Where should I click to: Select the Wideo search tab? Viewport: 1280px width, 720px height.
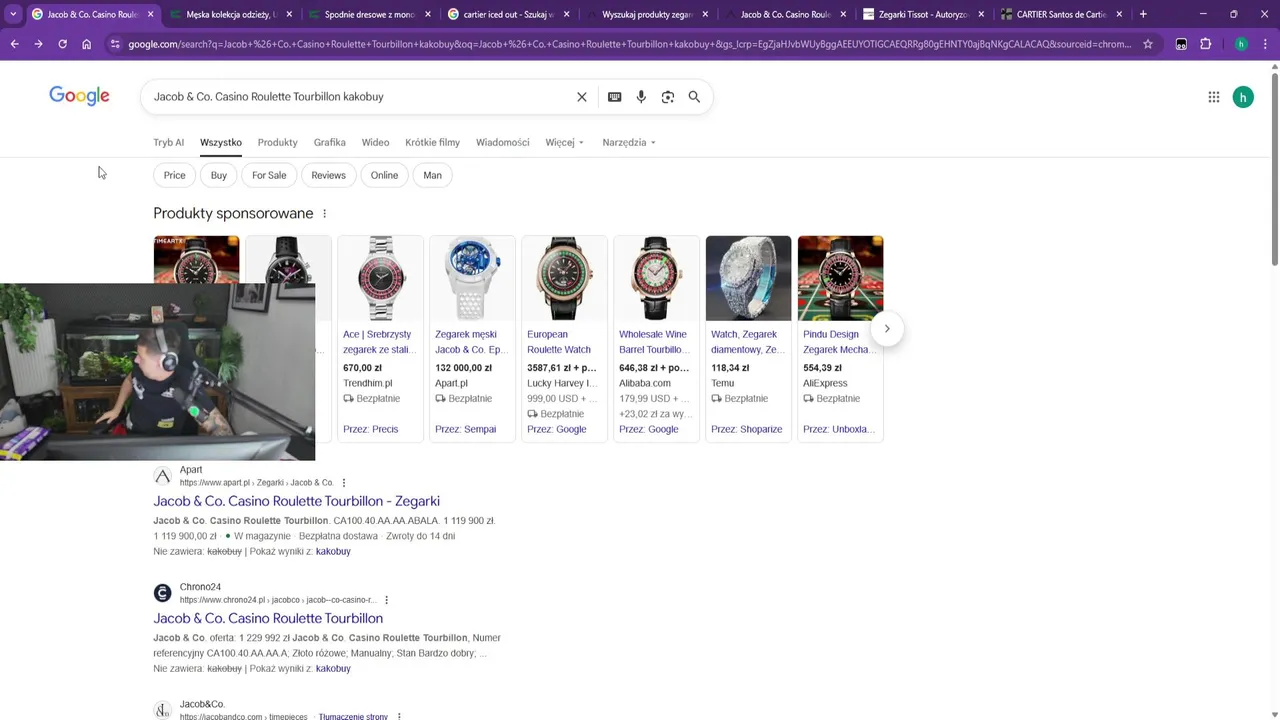tap(375, 142)
